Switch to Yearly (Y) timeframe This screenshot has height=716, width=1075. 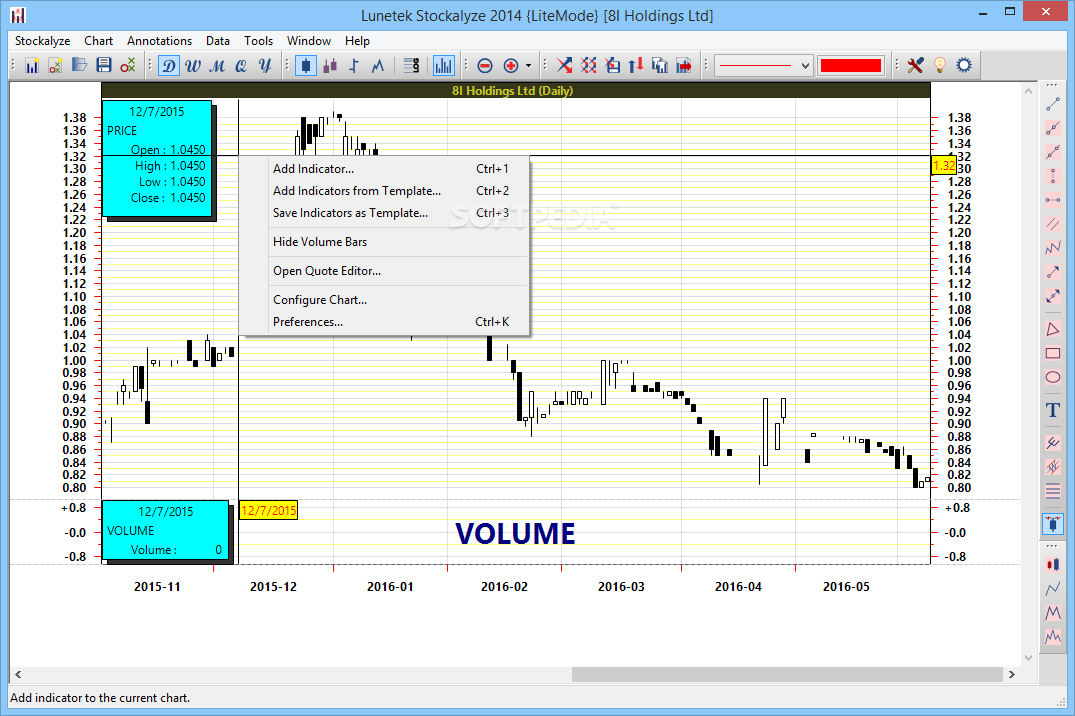point(265,66)
